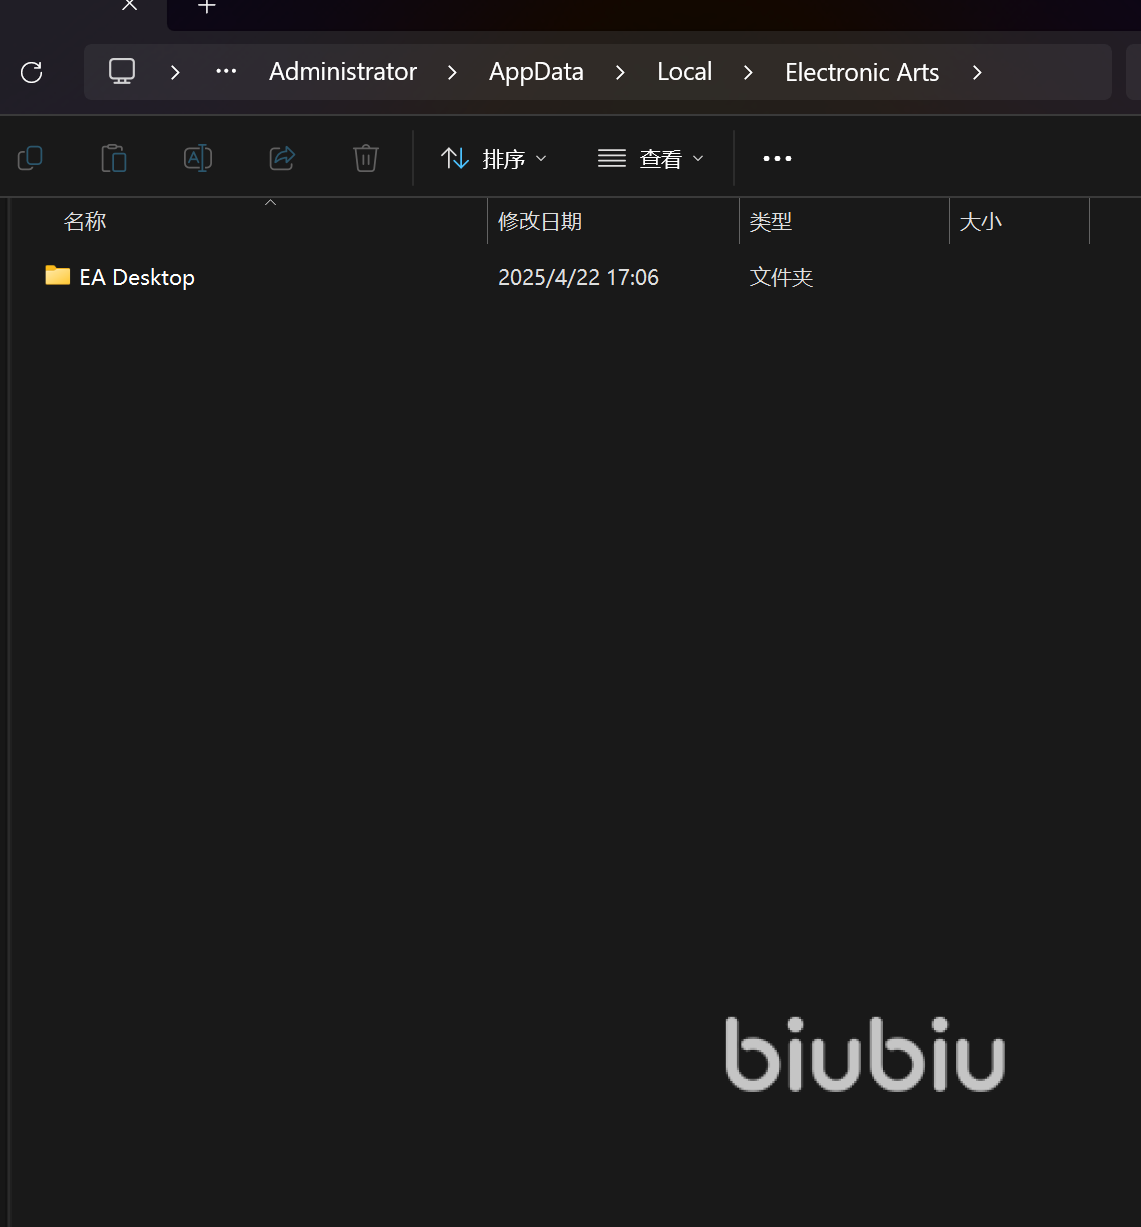Click the Refresh button
1141x1227 pixels.
coord(32,72)
